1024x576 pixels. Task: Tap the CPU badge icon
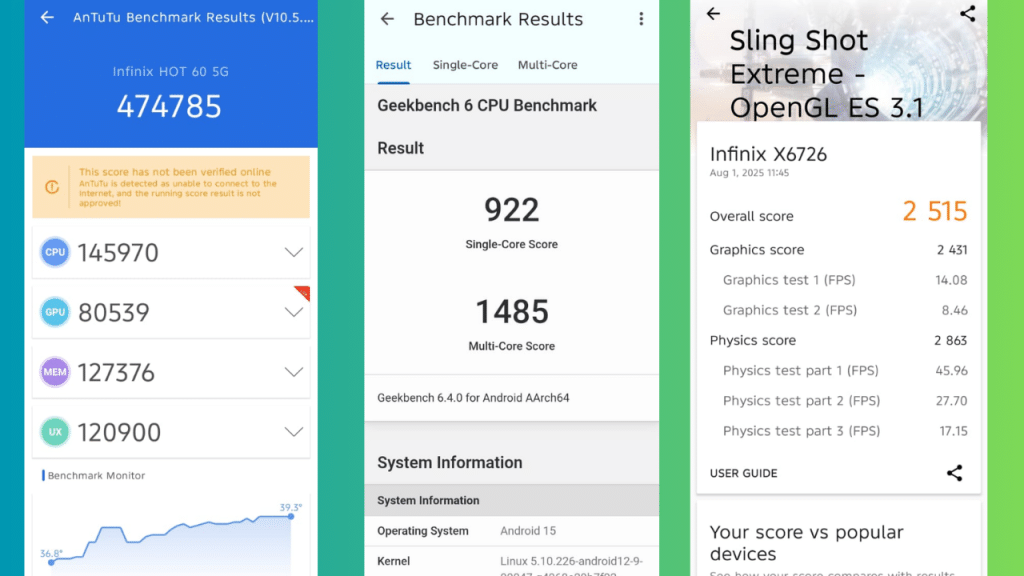point(55,252)
